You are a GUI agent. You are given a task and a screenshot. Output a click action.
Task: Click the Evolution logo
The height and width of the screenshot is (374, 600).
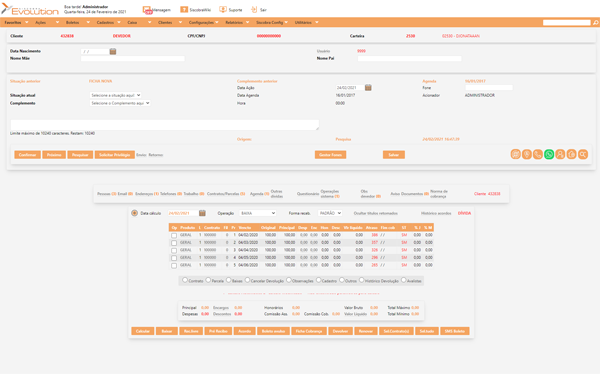(x=30, y=9)
